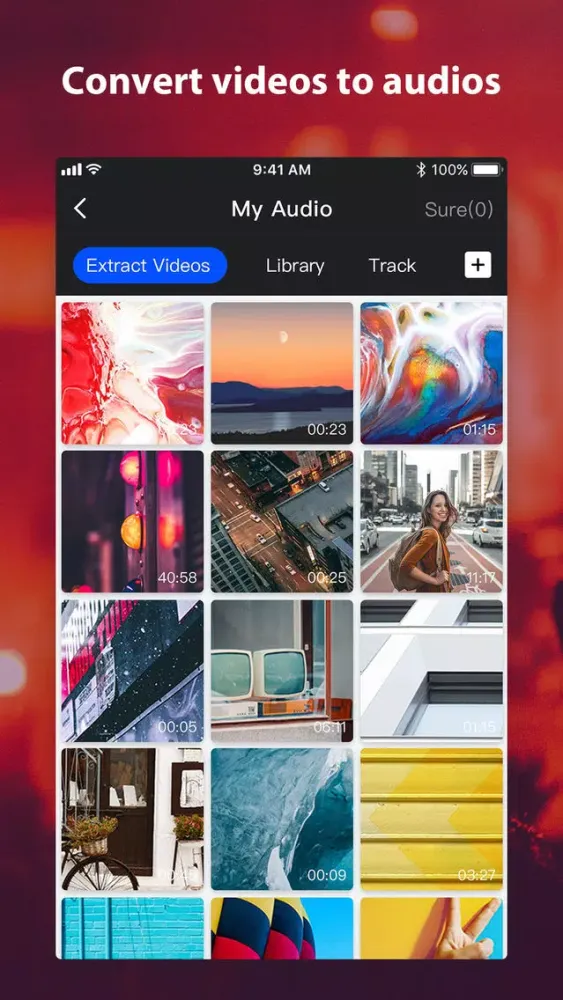Select the blue ocean wave video 00:09

(282, 820)
